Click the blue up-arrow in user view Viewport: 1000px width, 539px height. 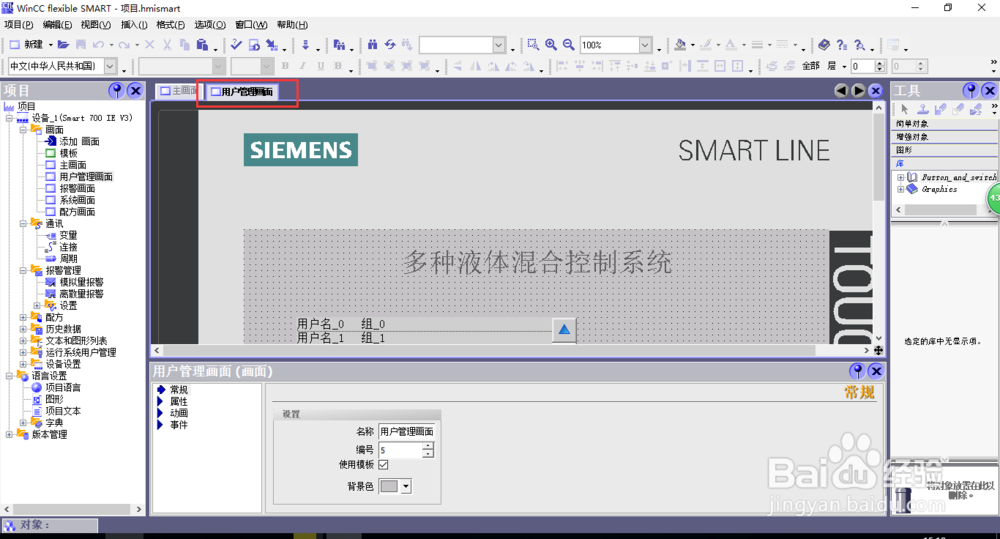[564, 329]
